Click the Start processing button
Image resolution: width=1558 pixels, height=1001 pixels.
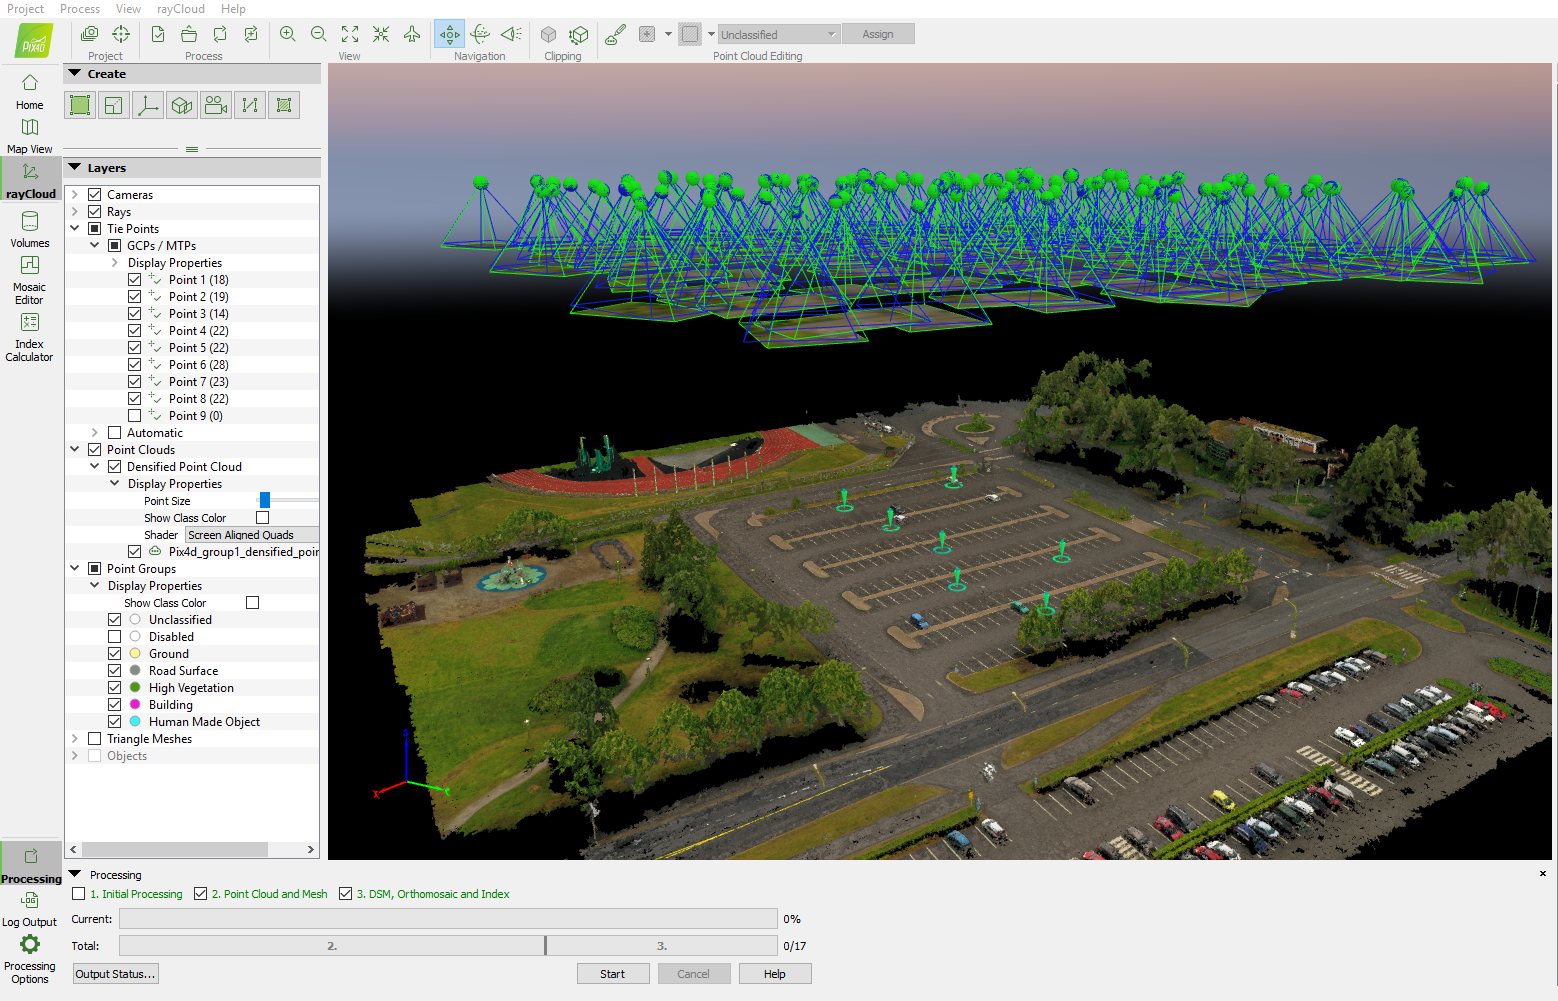point(612,974)
